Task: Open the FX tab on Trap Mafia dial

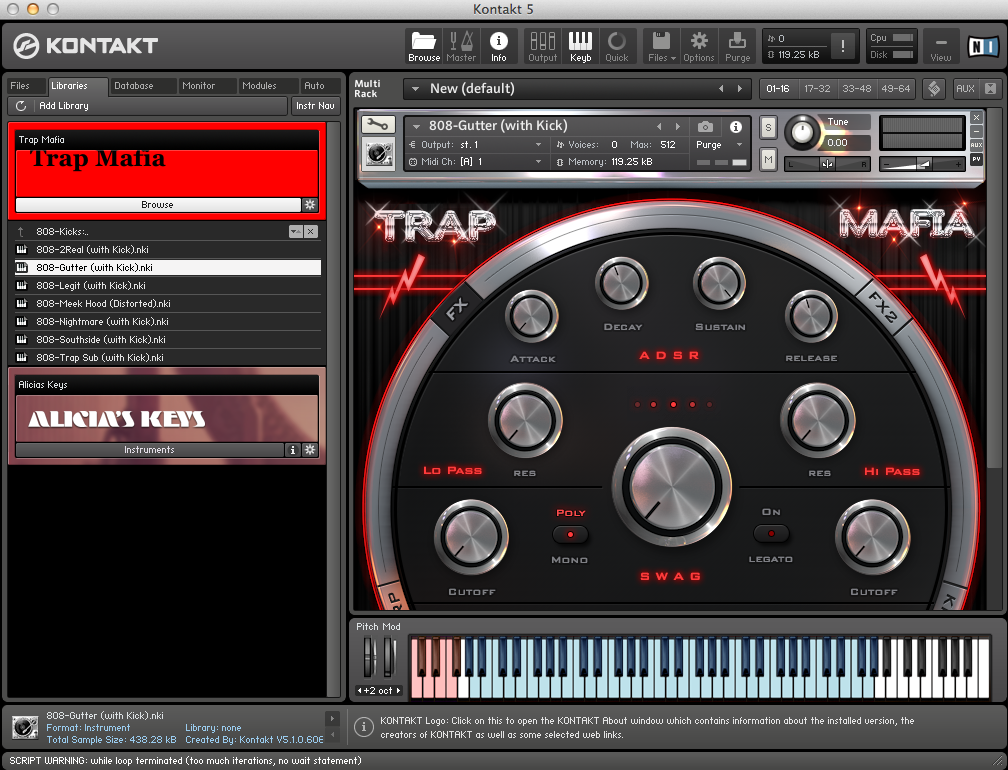Action: point(456,309)
